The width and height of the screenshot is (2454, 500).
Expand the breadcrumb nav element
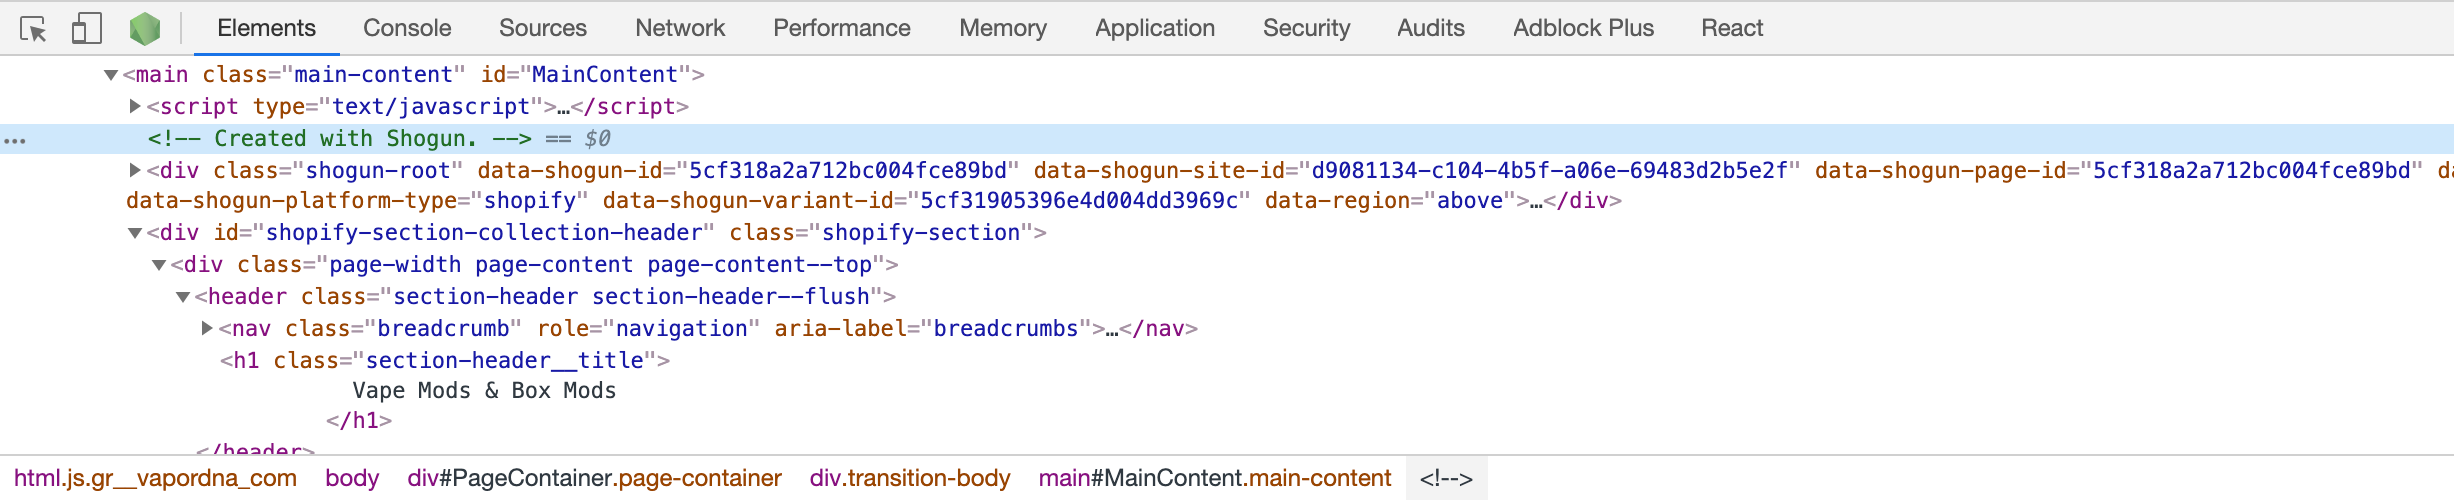click(x=207, y=328)
